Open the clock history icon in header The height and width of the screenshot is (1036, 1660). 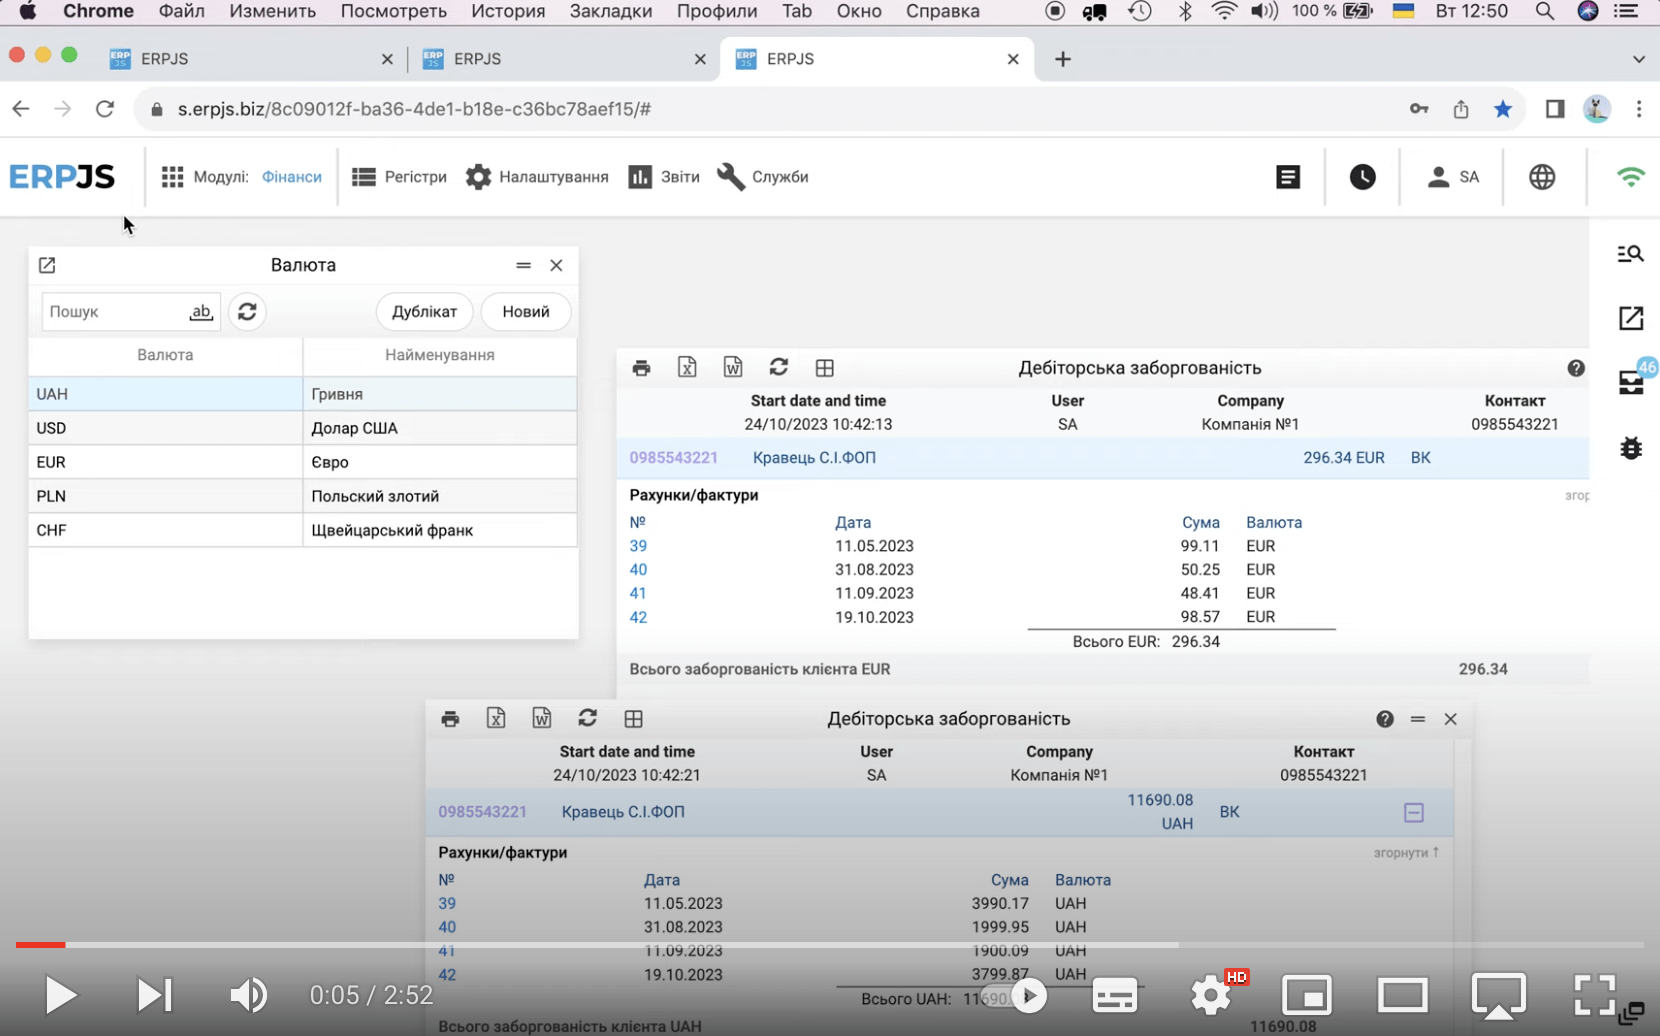[x=1363, y=177]
